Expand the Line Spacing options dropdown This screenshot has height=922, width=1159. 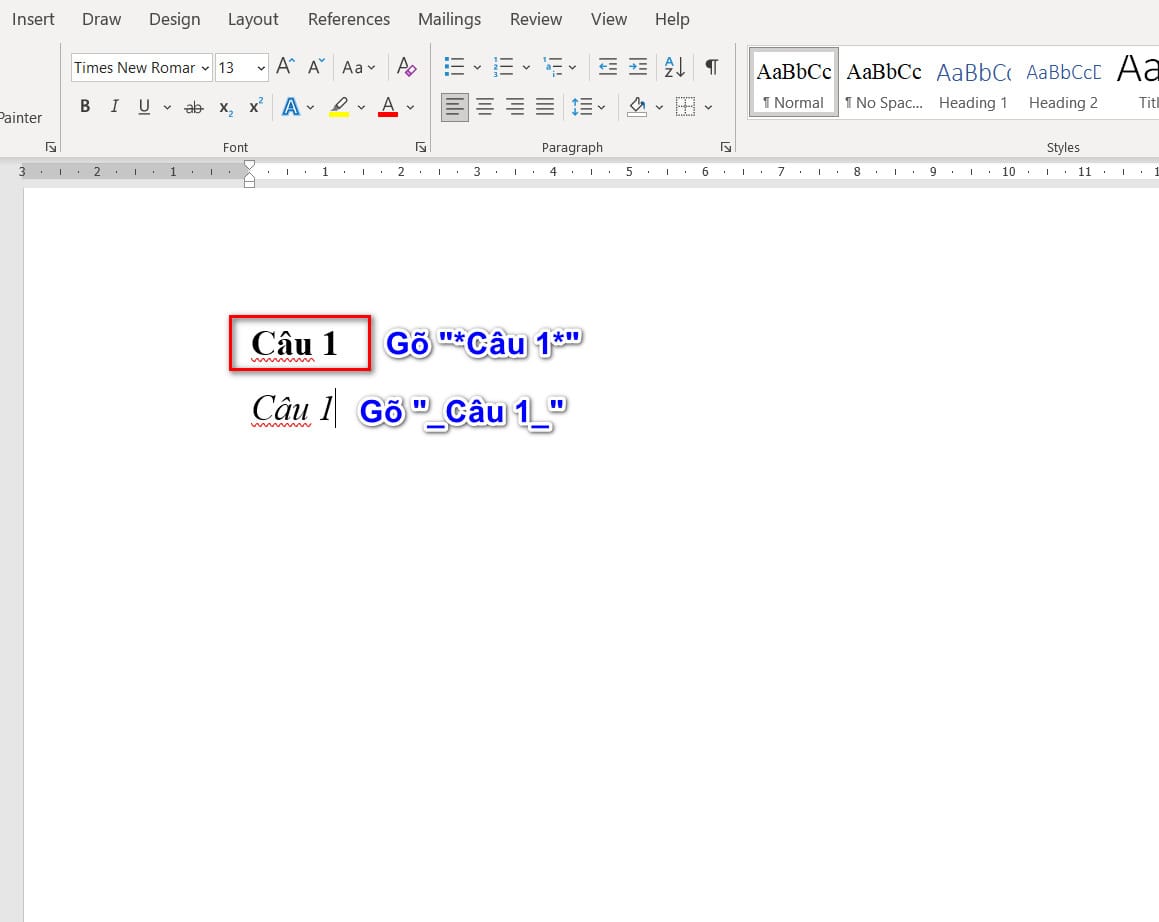pyautogui.click(x=601, y=107)
